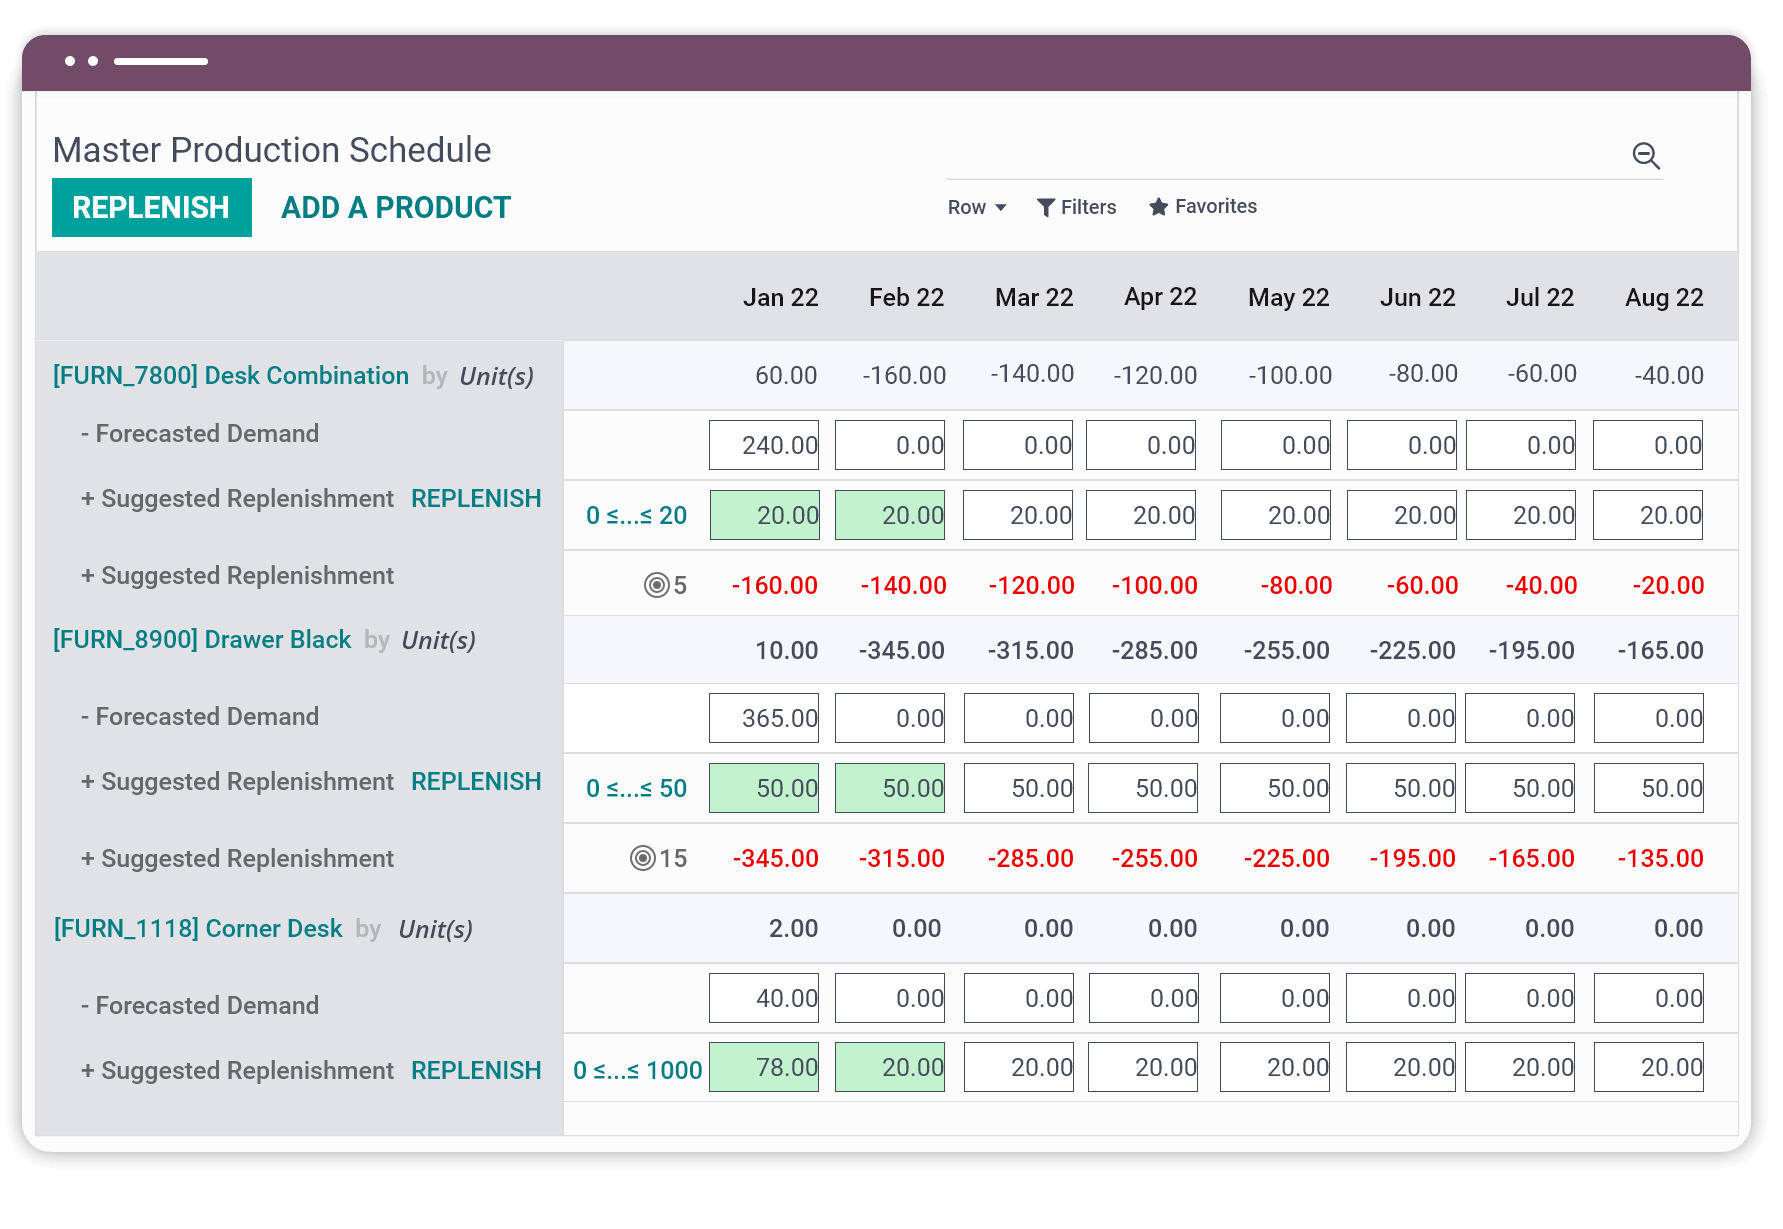Click the May 22 column header
The width and height of the screenshot is (1783, 1229).
tap(1288, 297)
